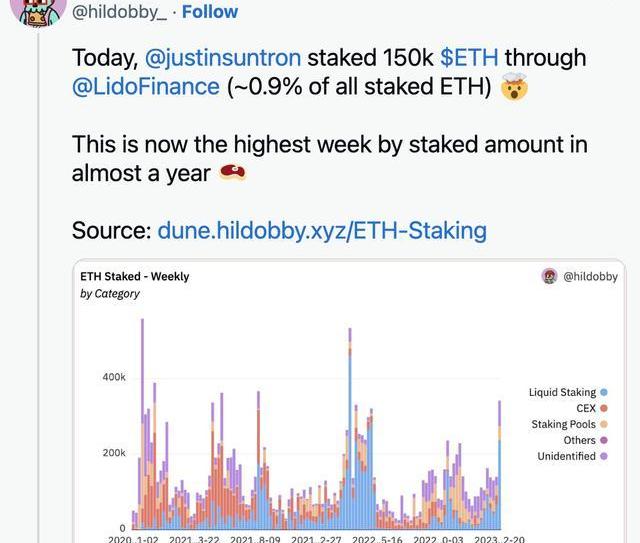Toggle the CEX legend dot

604,409
